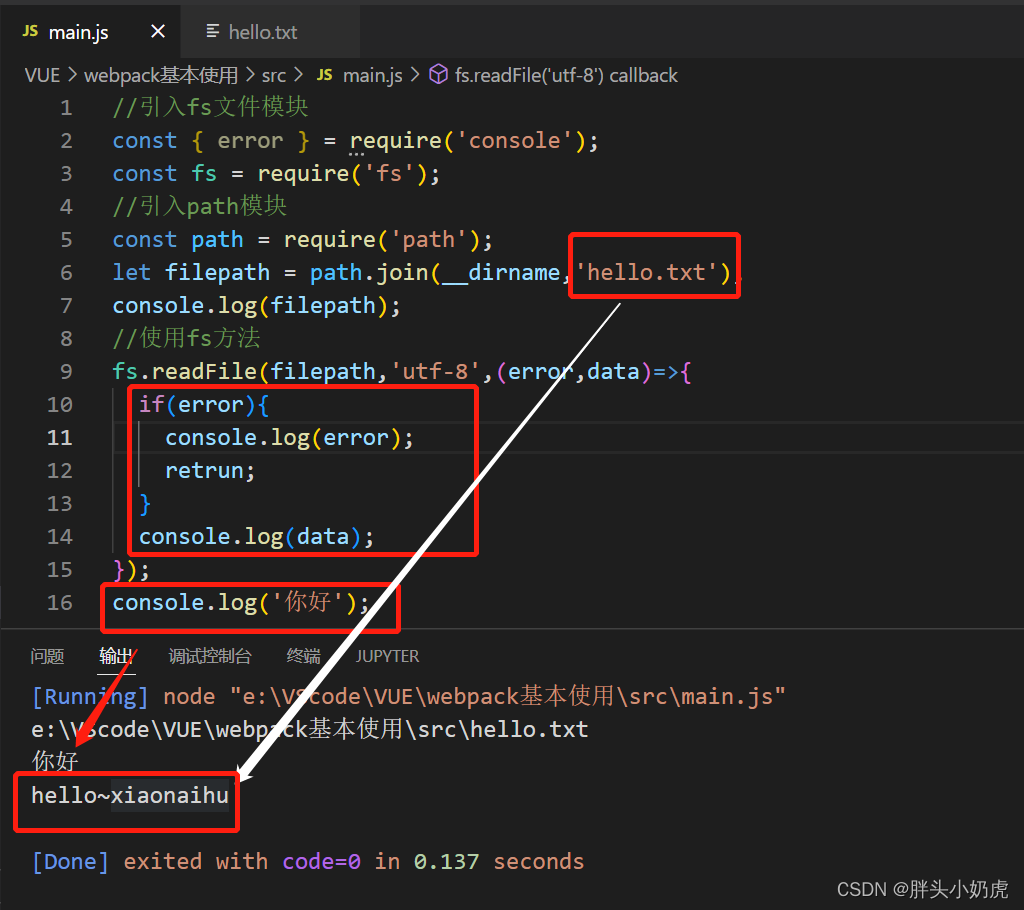Expand the webpack基本使用 breadcrumb item

click(160, 74)
